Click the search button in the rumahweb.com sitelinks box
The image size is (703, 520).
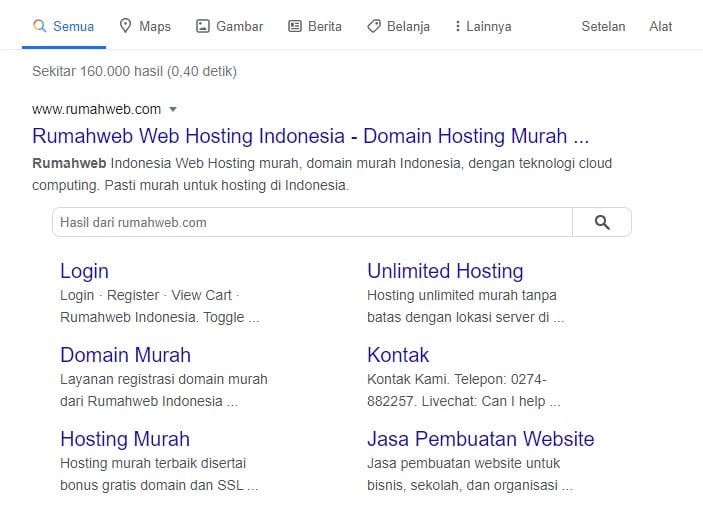click(x=602, y=222)
